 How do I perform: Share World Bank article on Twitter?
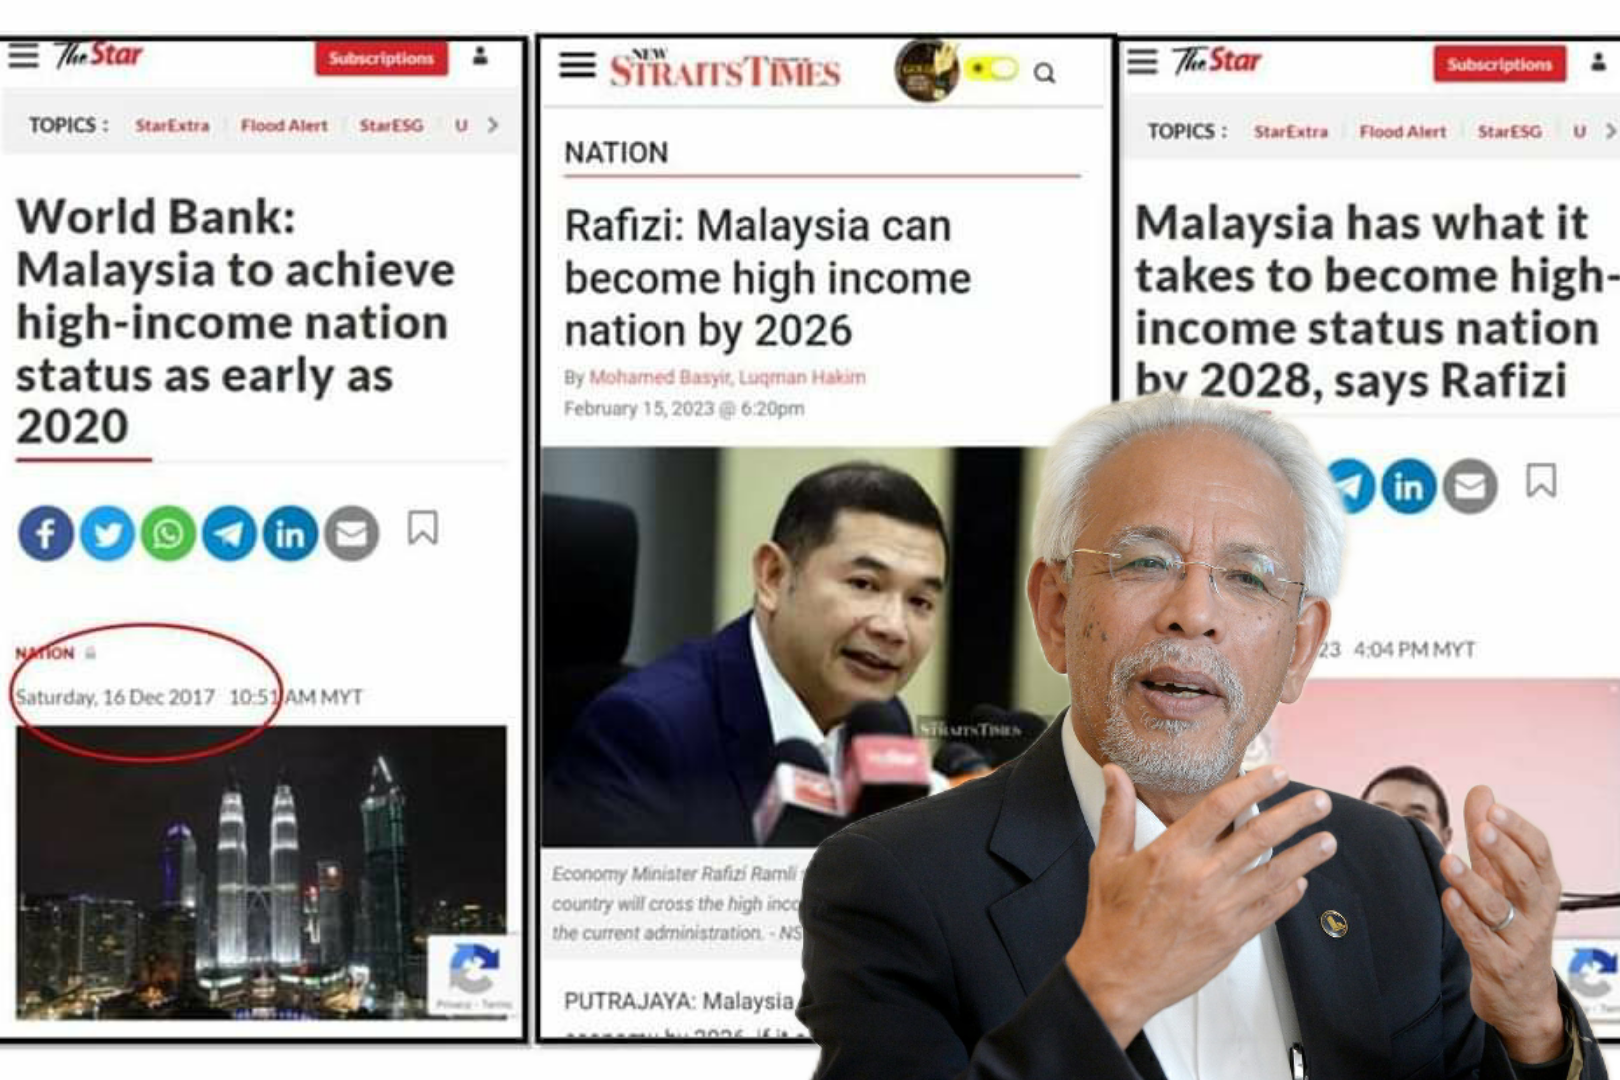107,533
